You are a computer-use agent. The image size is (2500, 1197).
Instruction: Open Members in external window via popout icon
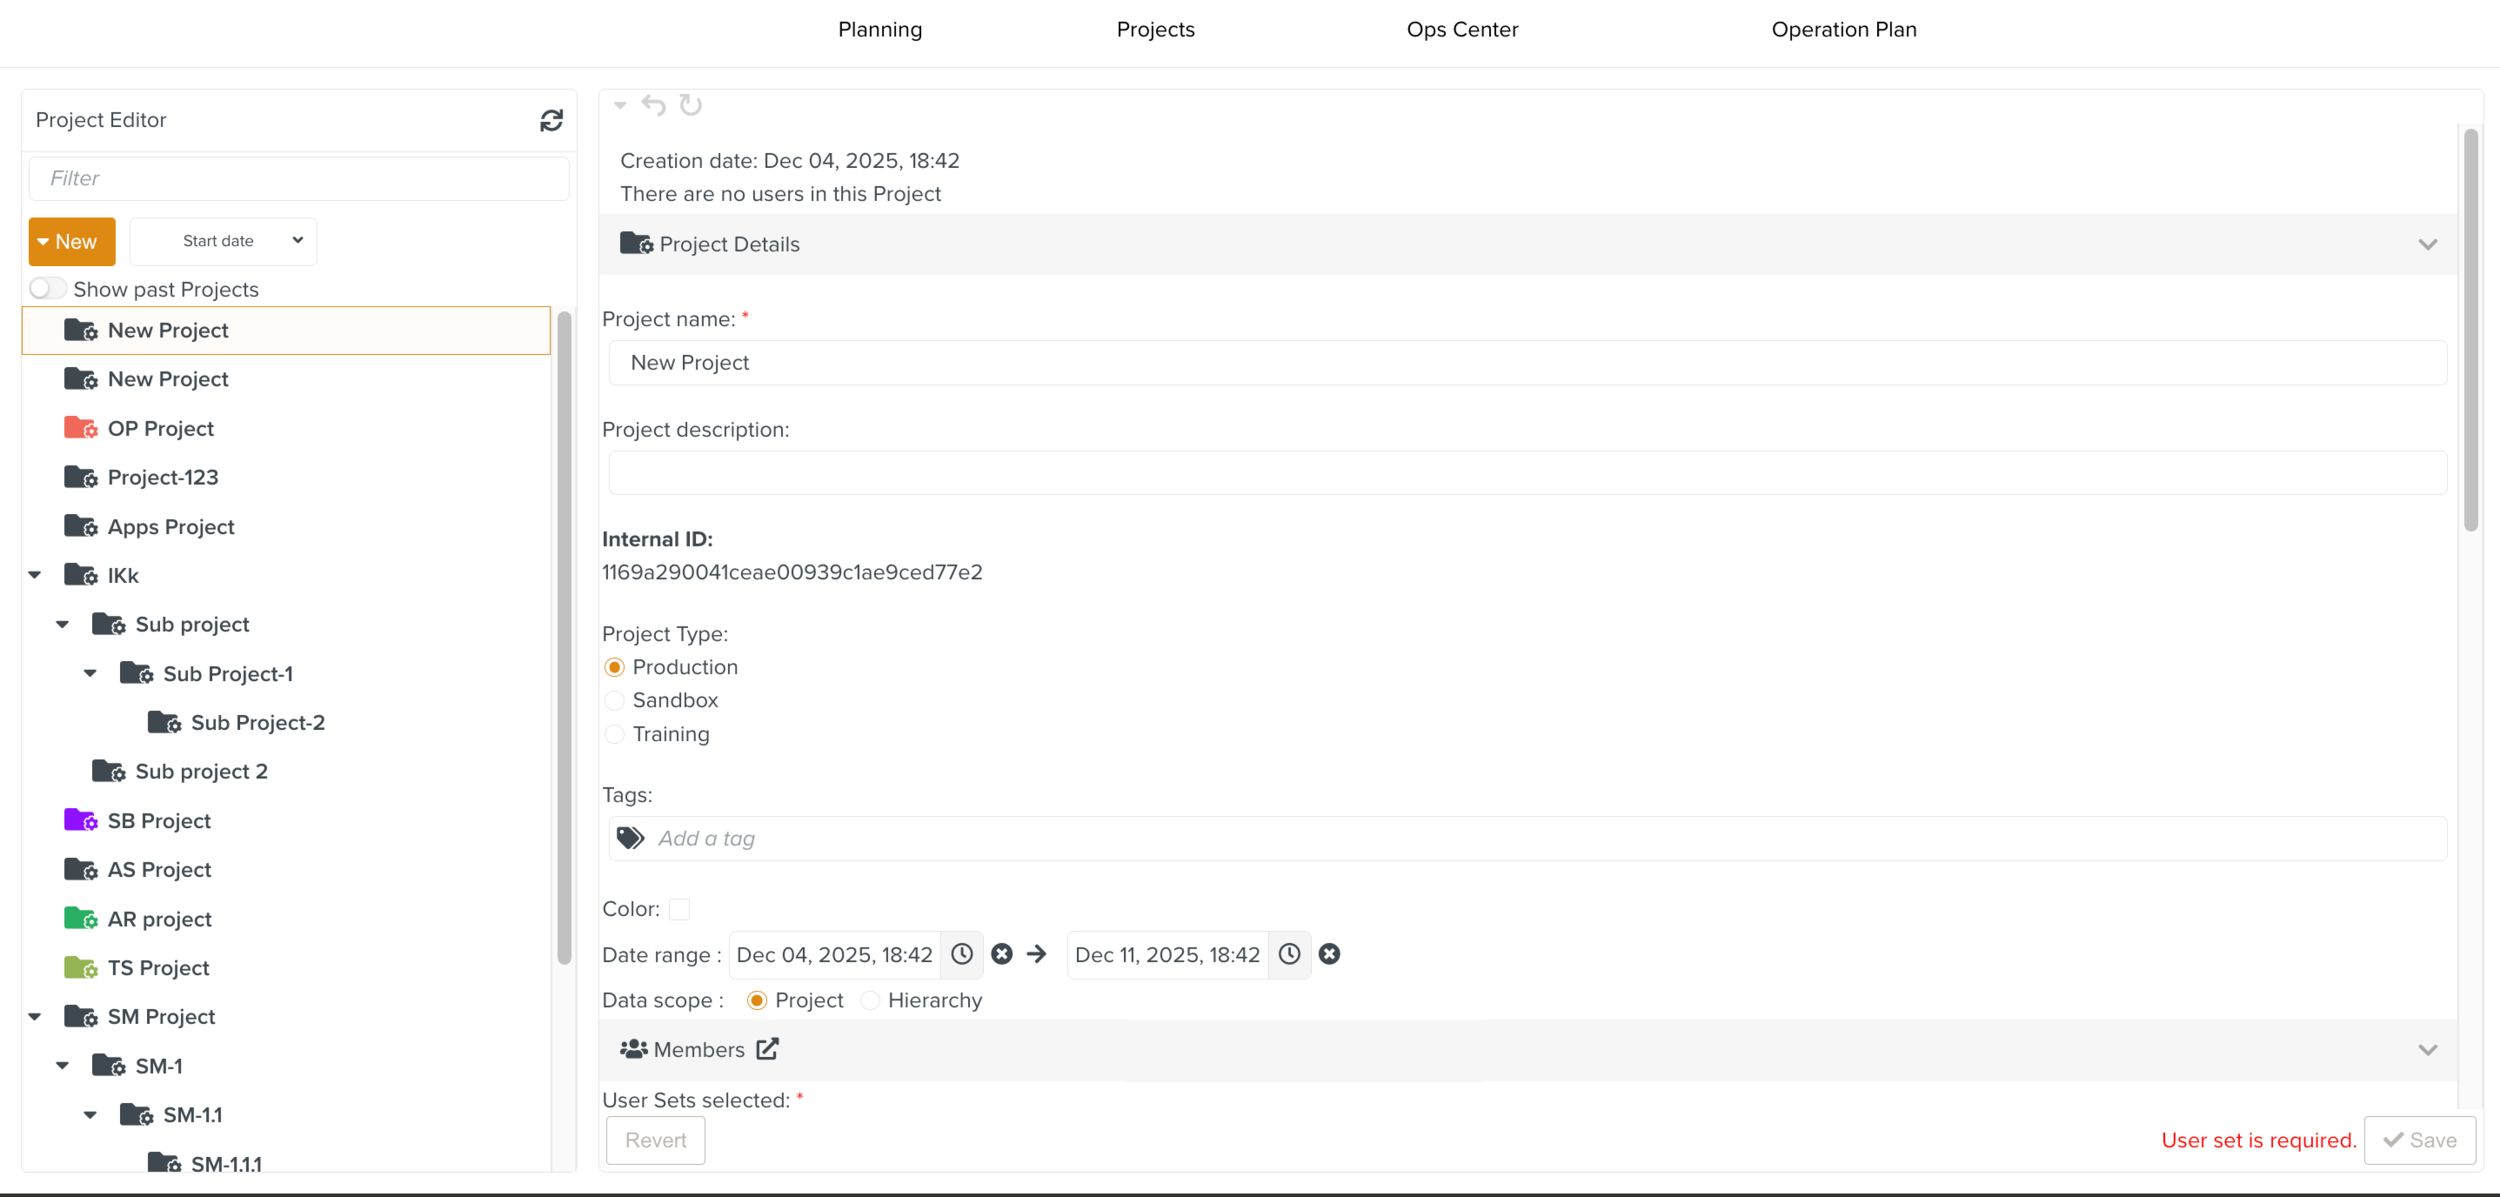point(767,1049)
